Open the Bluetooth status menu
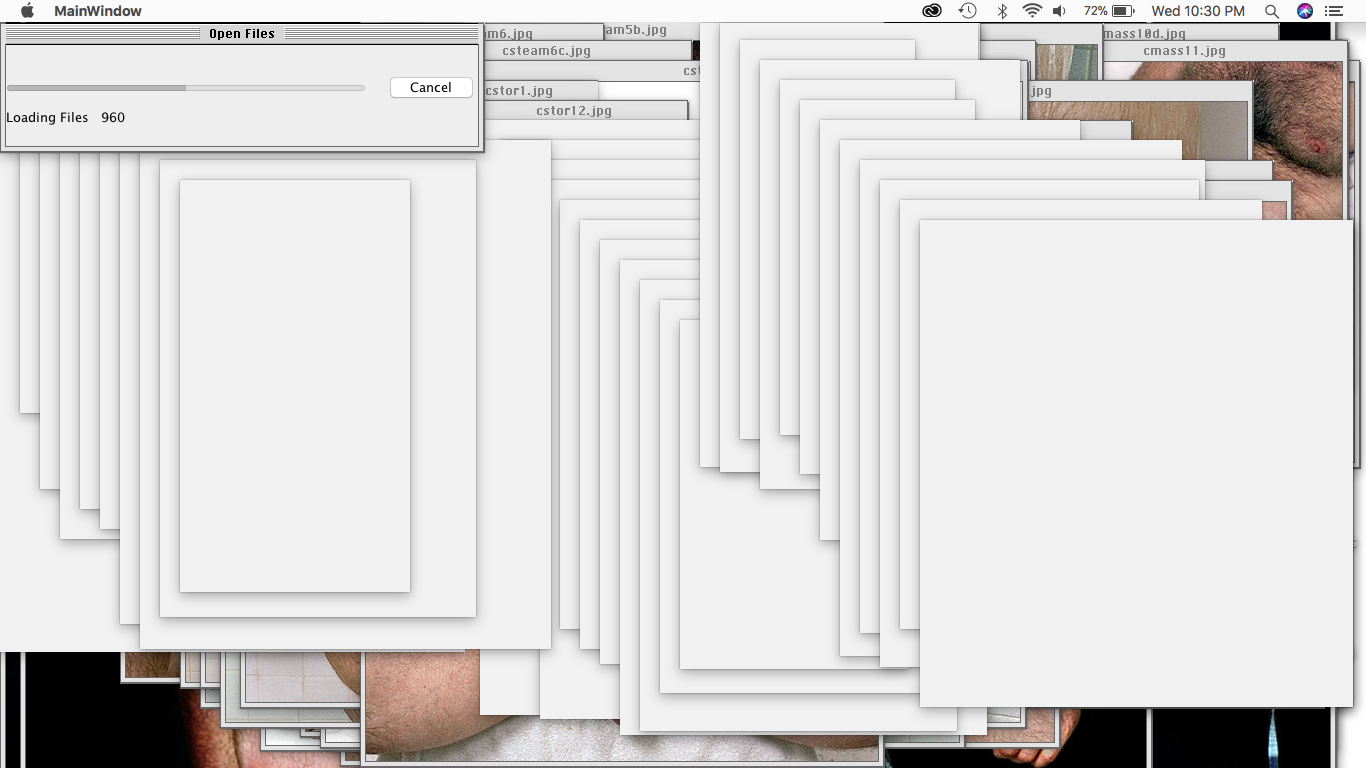This screenshot has height=768, width=1366. click(1002, 11)
